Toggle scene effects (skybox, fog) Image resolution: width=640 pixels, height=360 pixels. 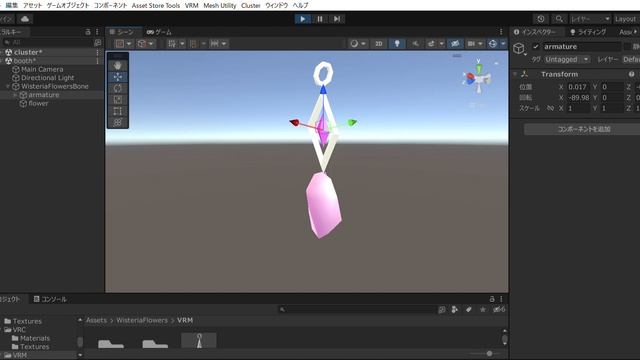coord(431,44)
